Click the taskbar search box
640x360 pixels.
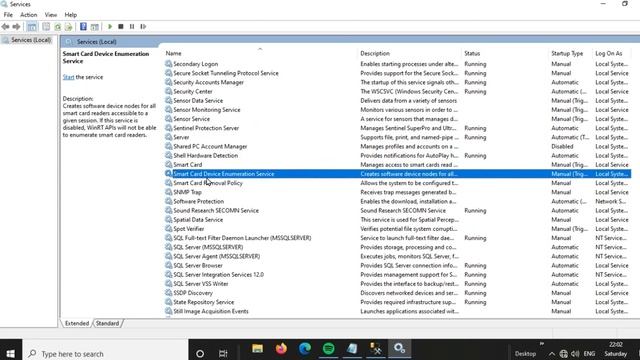pos(105,353)
